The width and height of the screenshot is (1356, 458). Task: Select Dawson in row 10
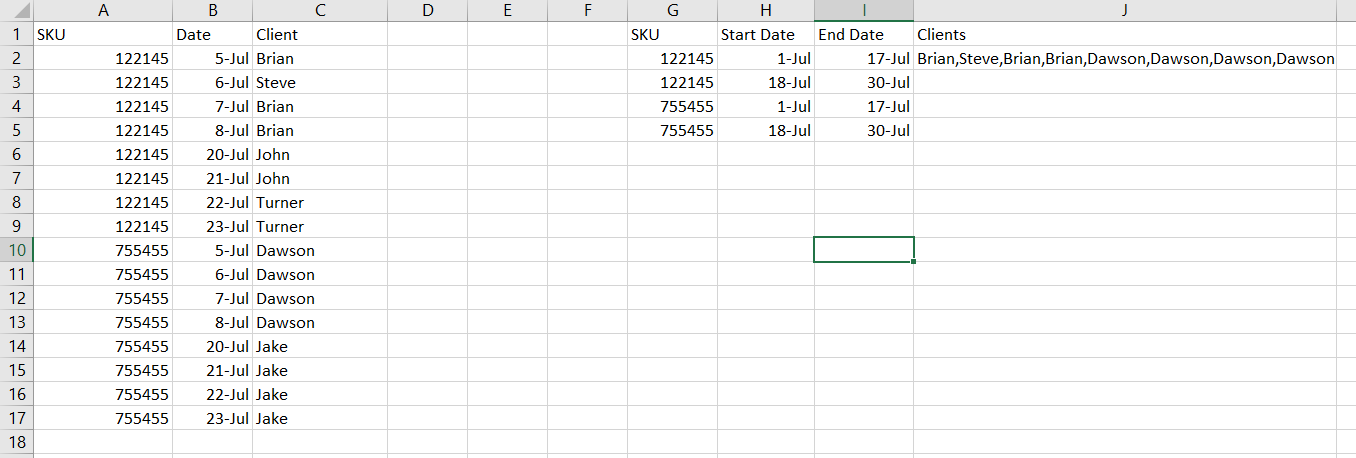320,250
